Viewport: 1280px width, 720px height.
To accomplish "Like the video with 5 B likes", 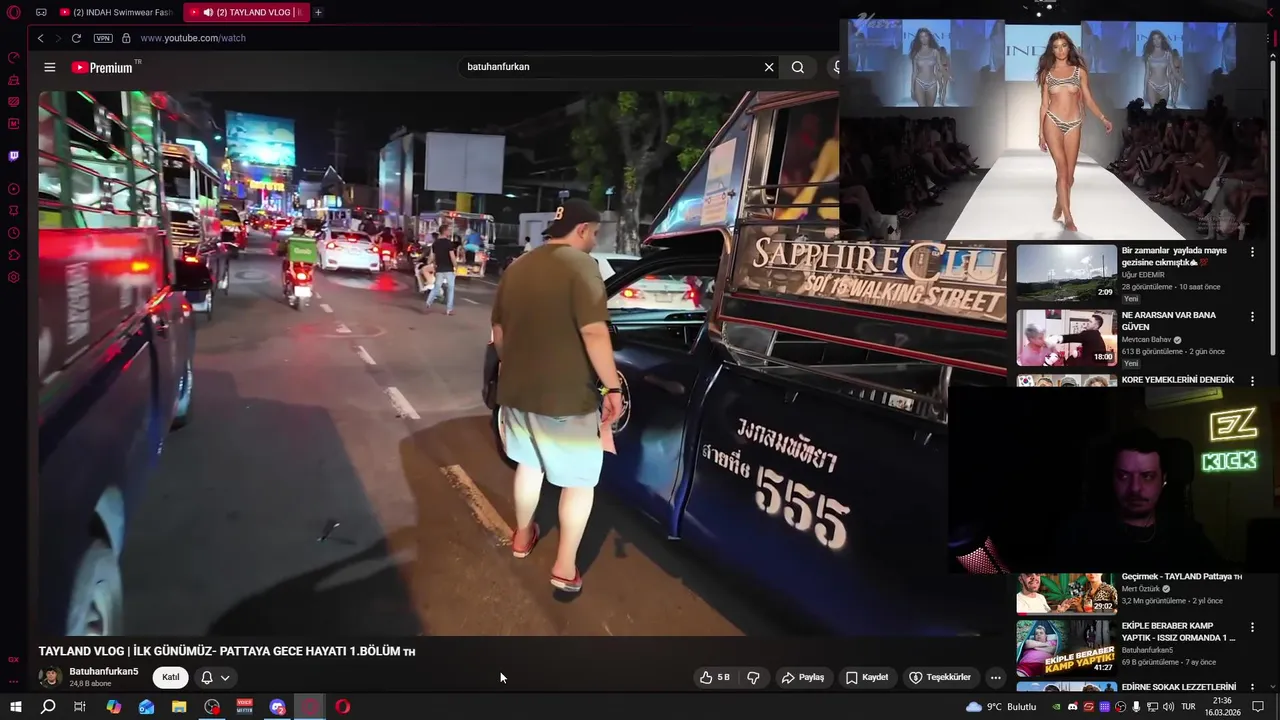I will 716,677.
